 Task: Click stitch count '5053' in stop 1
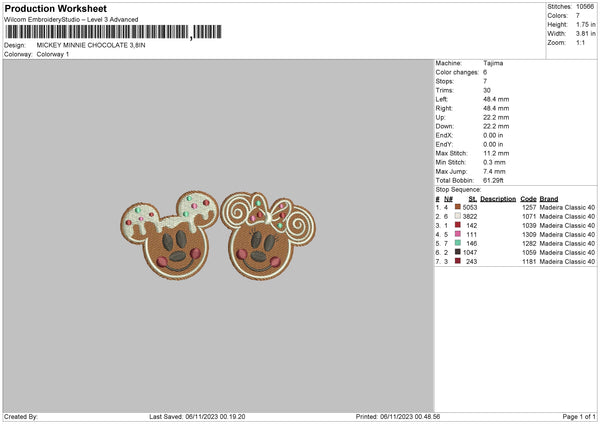(470, 207)
